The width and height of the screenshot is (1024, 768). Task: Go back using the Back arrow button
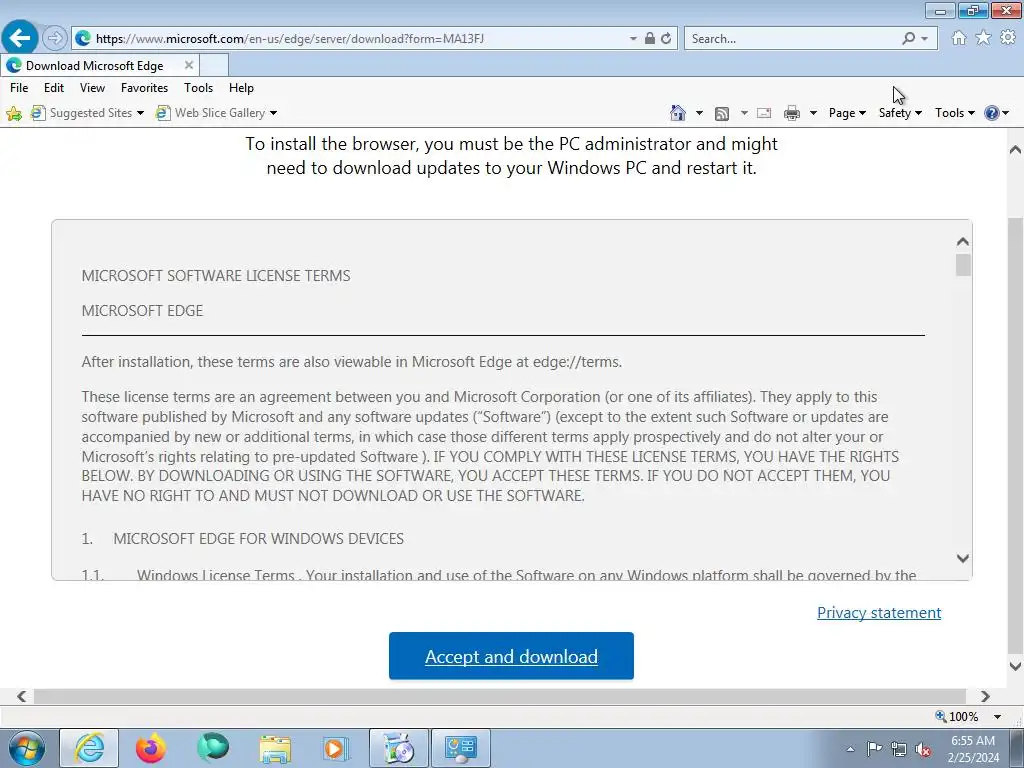[x=20, y=38]
